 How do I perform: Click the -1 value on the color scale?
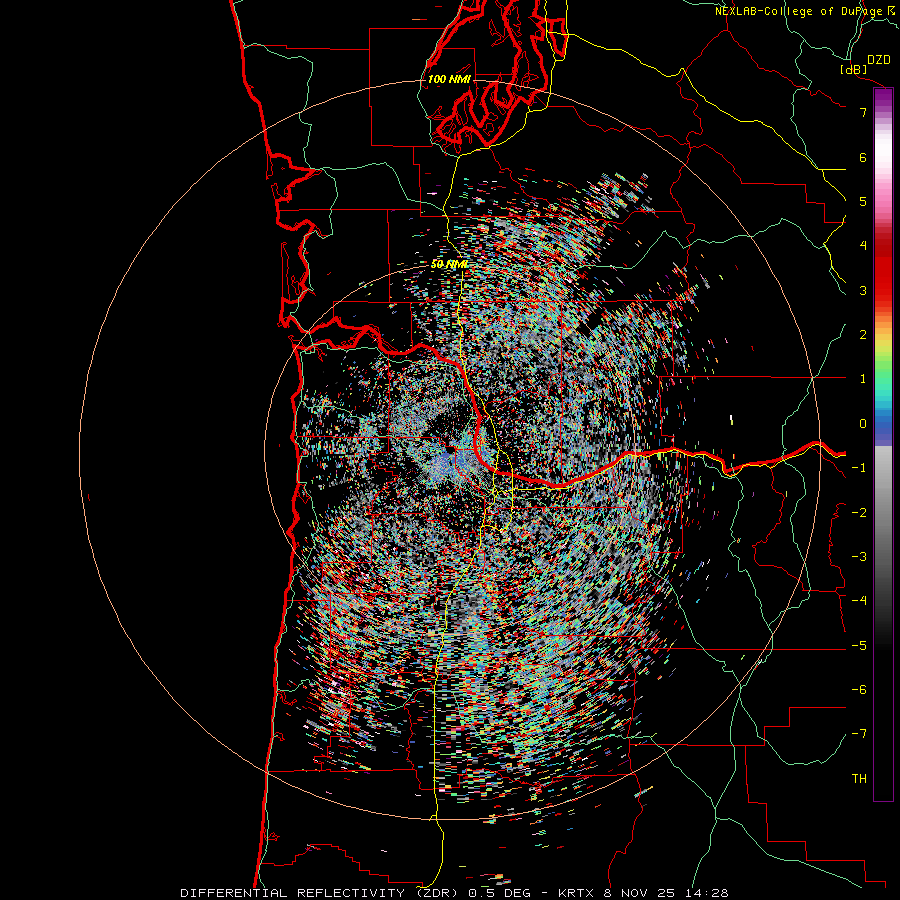coord(859,468)
